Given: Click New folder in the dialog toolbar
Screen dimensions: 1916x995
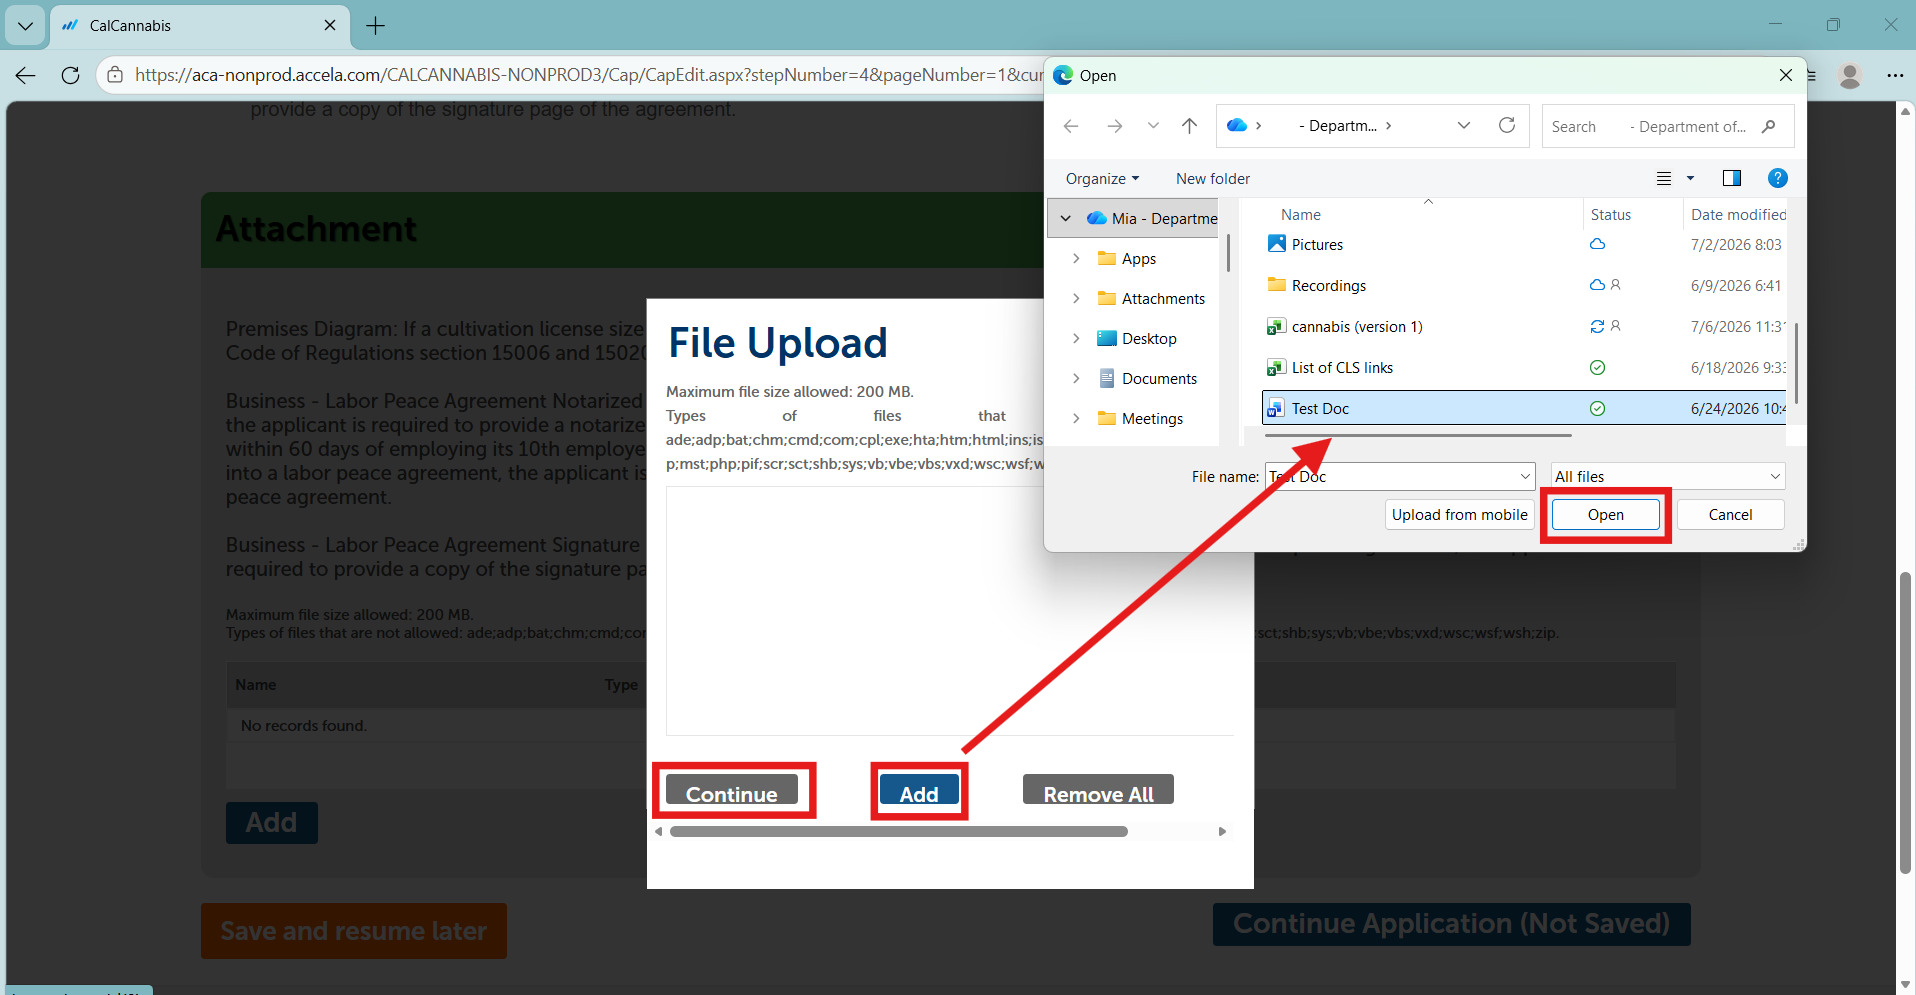Looking at the screenshot, I should (x=1213, y=179).
